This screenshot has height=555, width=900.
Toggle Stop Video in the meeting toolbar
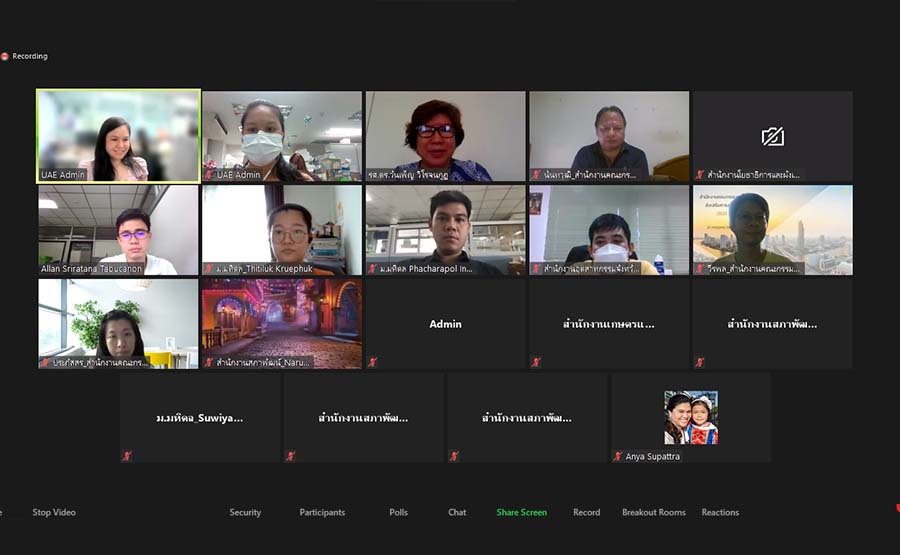(x=54, y=512)
